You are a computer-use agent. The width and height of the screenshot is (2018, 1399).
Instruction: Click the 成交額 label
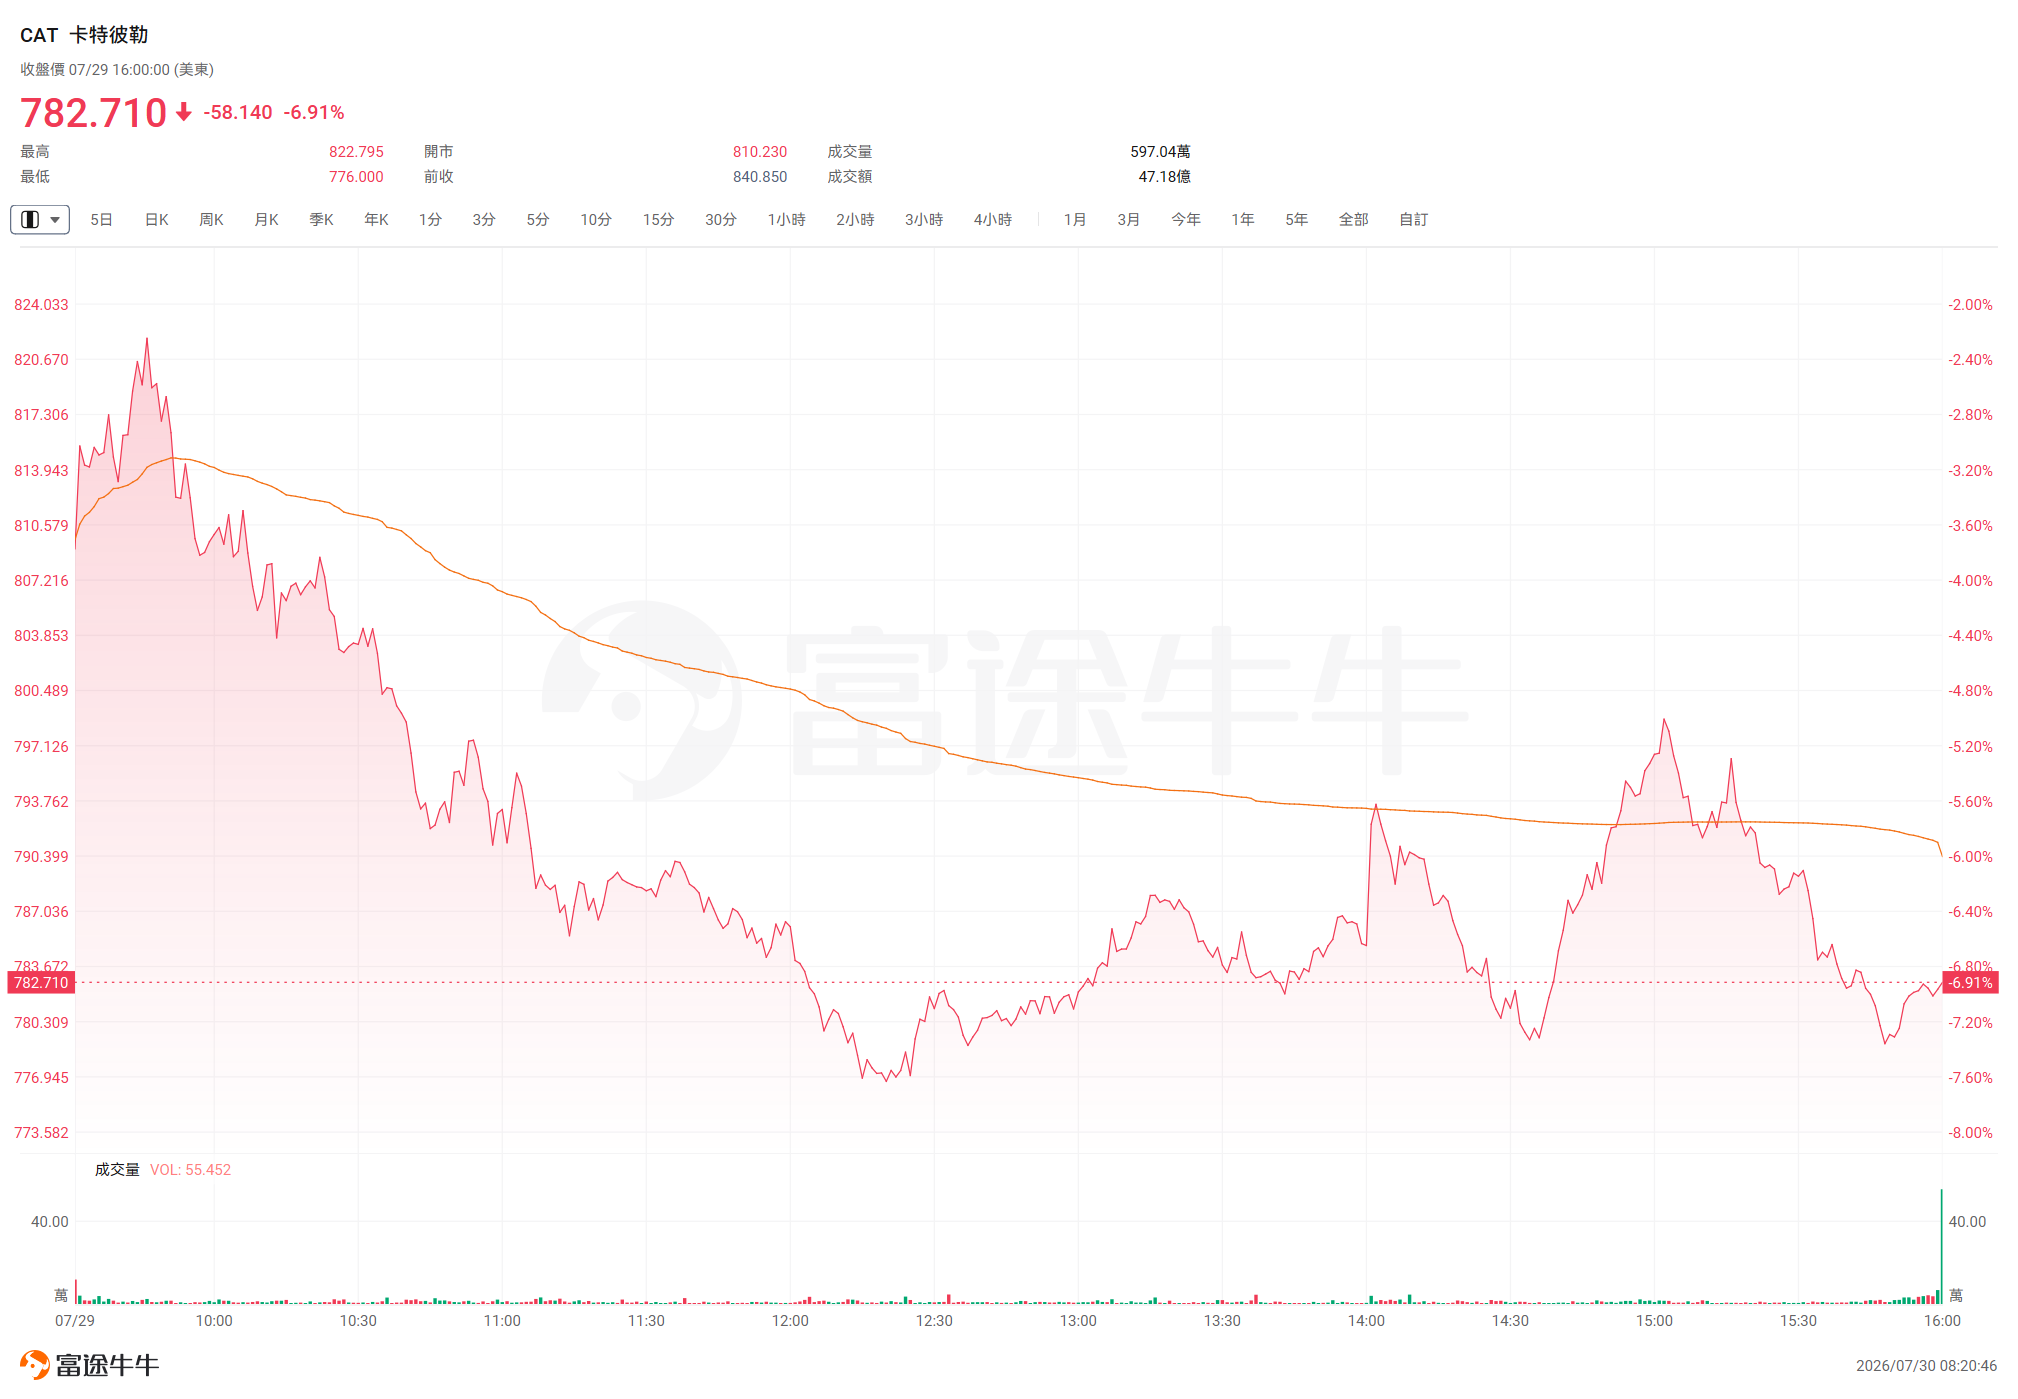point(850,176)
